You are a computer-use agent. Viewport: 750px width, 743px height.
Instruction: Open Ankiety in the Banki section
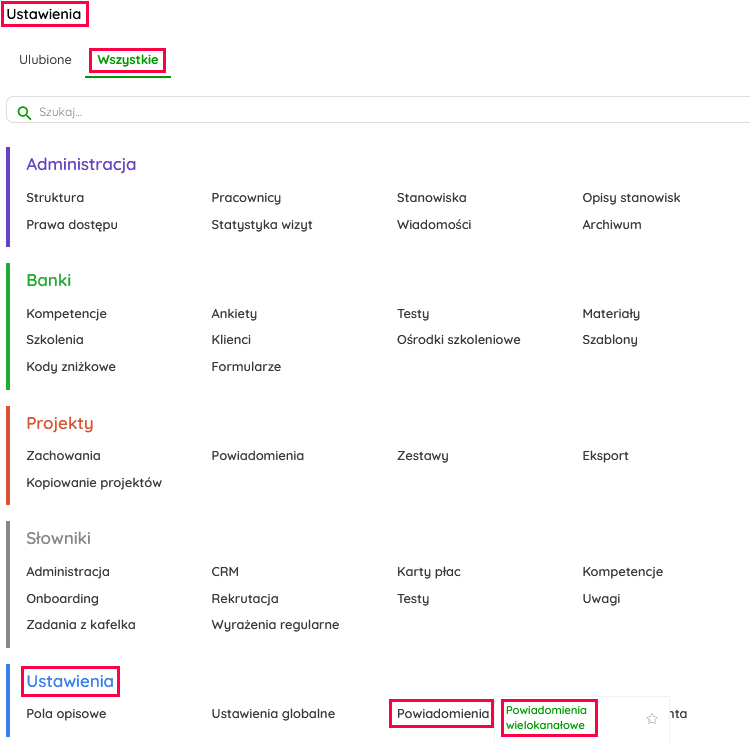234,314
